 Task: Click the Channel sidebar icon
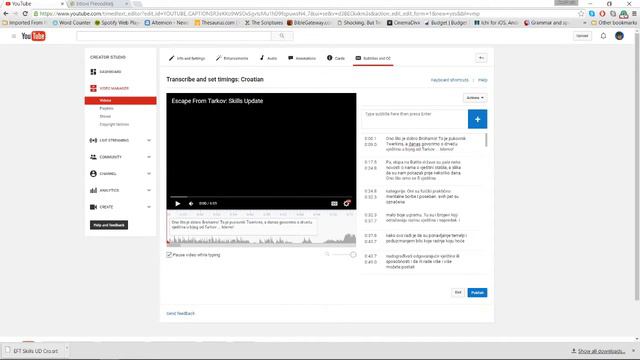pos(93,174)
